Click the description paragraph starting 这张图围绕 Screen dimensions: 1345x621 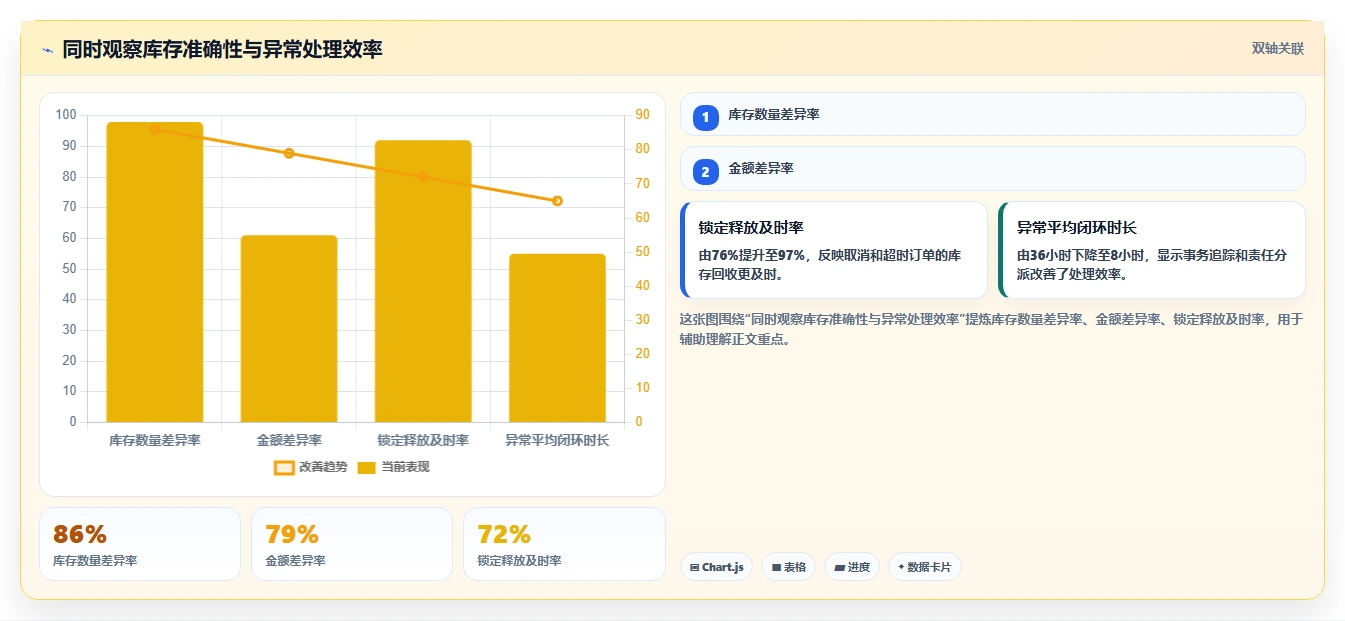click(x=991, y=329)
